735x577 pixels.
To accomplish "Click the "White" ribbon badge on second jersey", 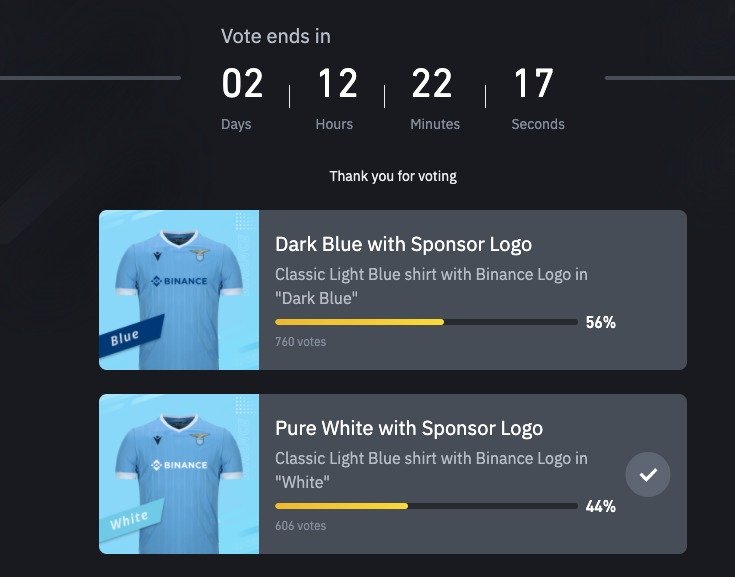I will point(129,520).
